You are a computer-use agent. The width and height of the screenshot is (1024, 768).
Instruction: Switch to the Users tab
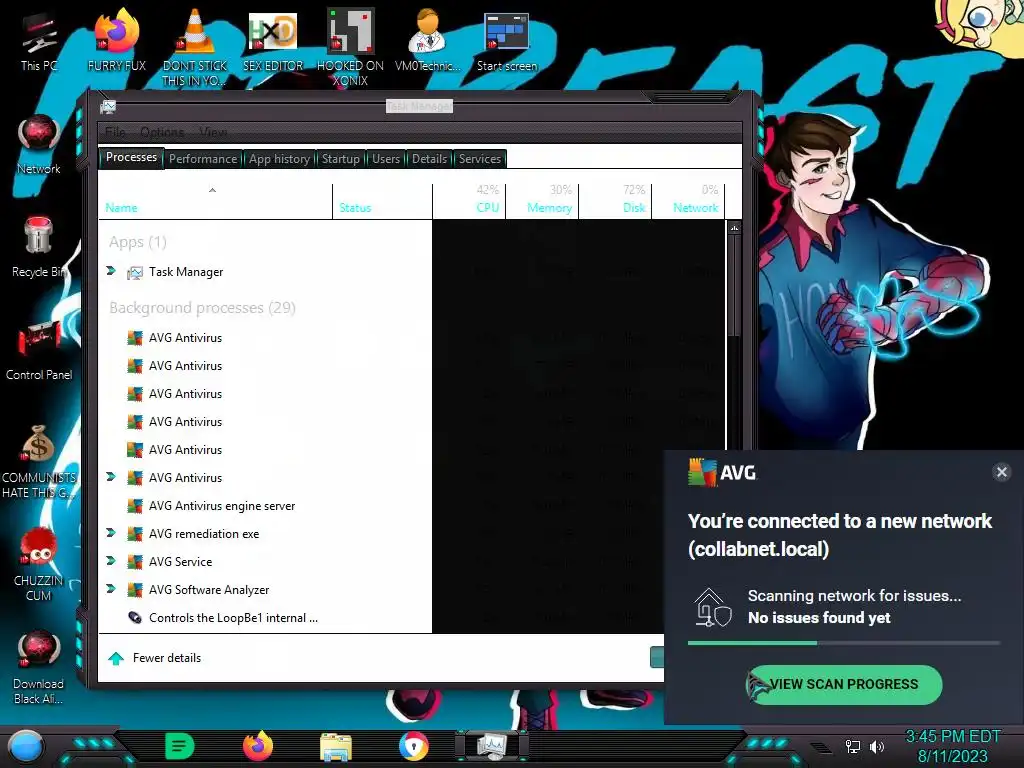pos(386,159)
